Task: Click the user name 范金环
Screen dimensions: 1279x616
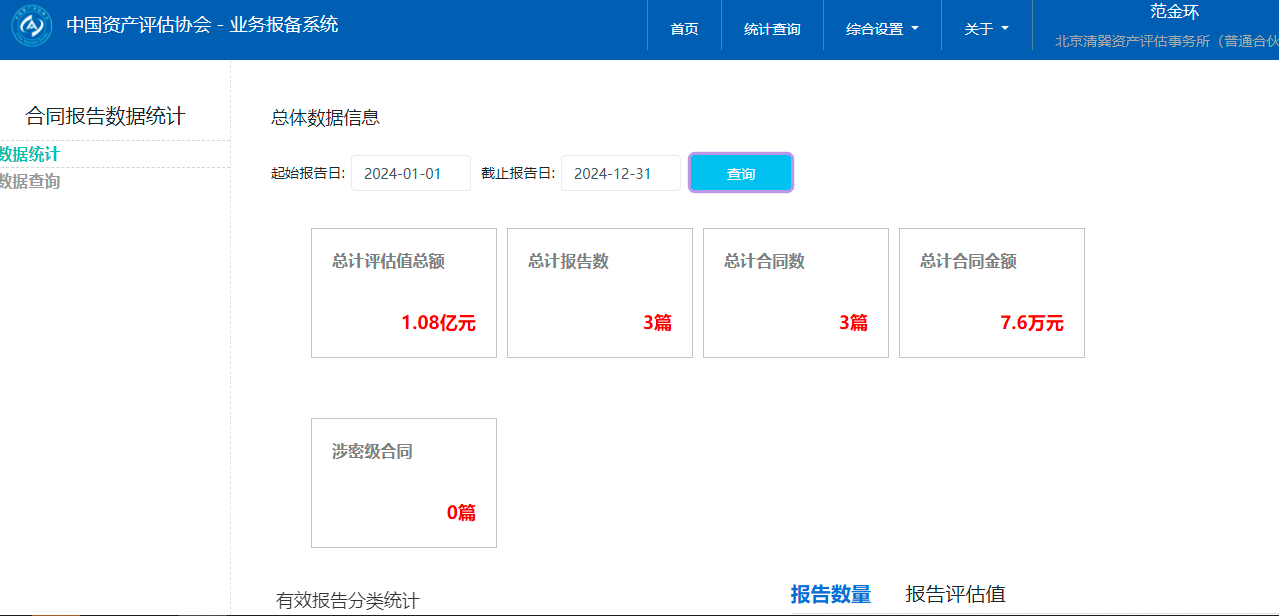Action: click(1174, 13)
